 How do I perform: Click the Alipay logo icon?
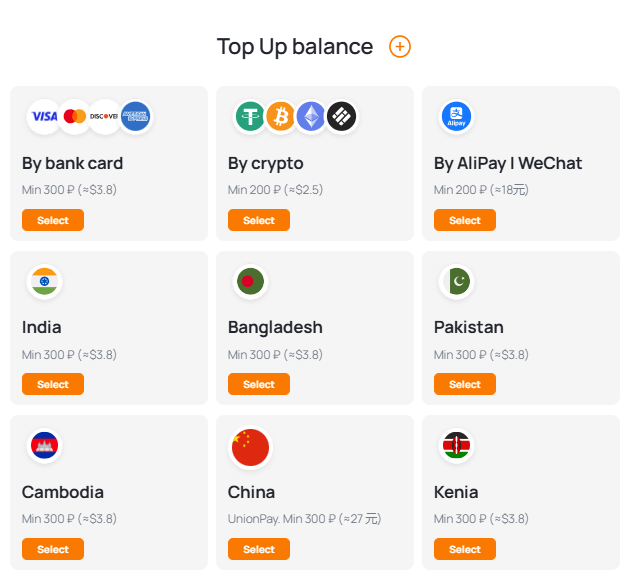456,117
